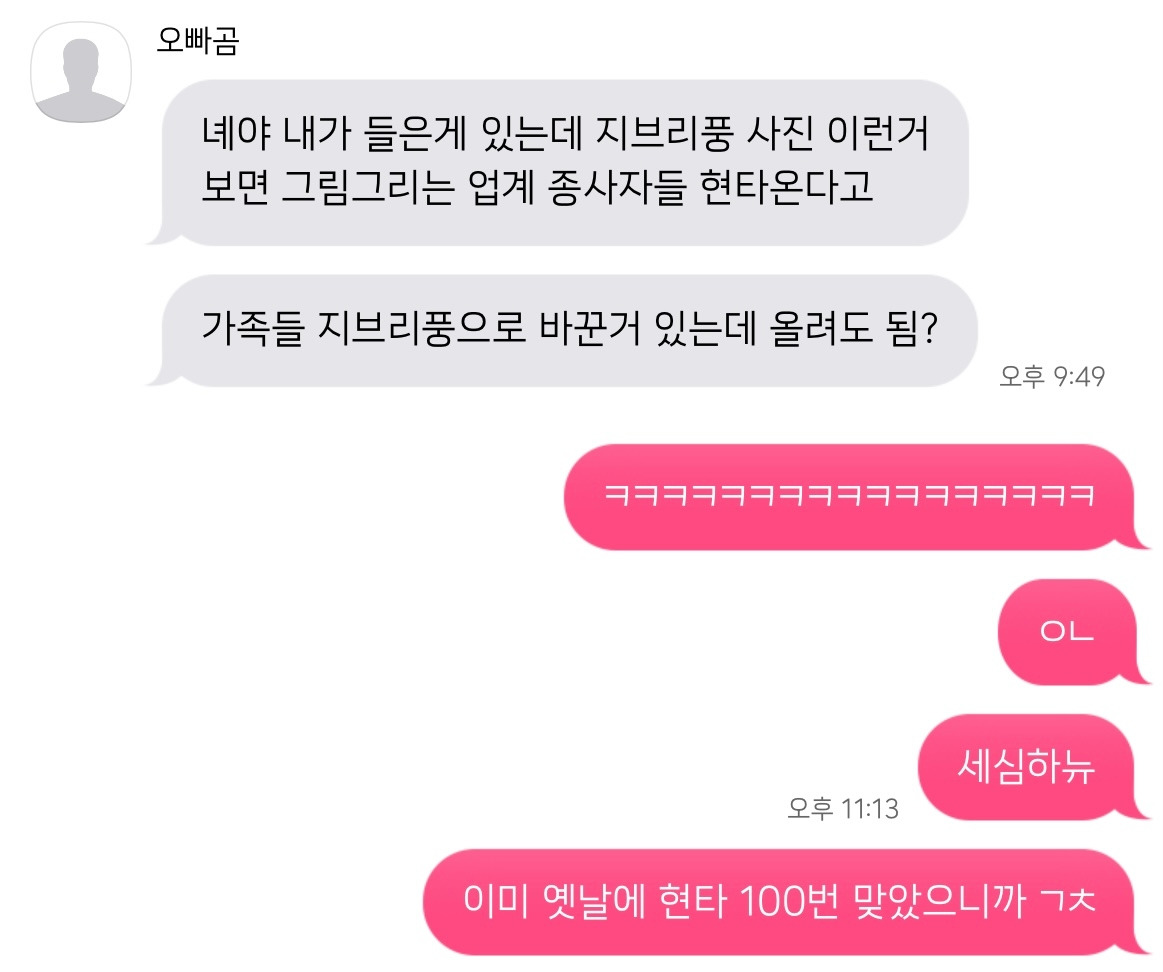Viewport: 1163px width, 972px height.
Task: Select the message about 현타 100번
Action: [x=786, y=902]
